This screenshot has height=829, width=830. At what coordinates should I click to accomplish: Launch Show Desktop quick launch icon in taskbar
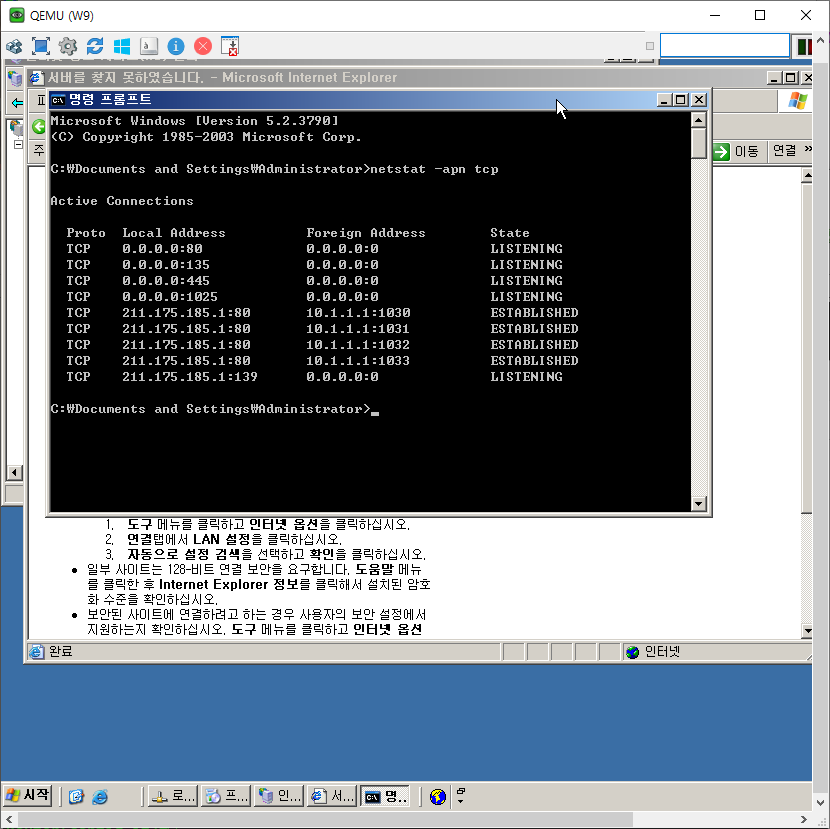(x=76, y=796)
